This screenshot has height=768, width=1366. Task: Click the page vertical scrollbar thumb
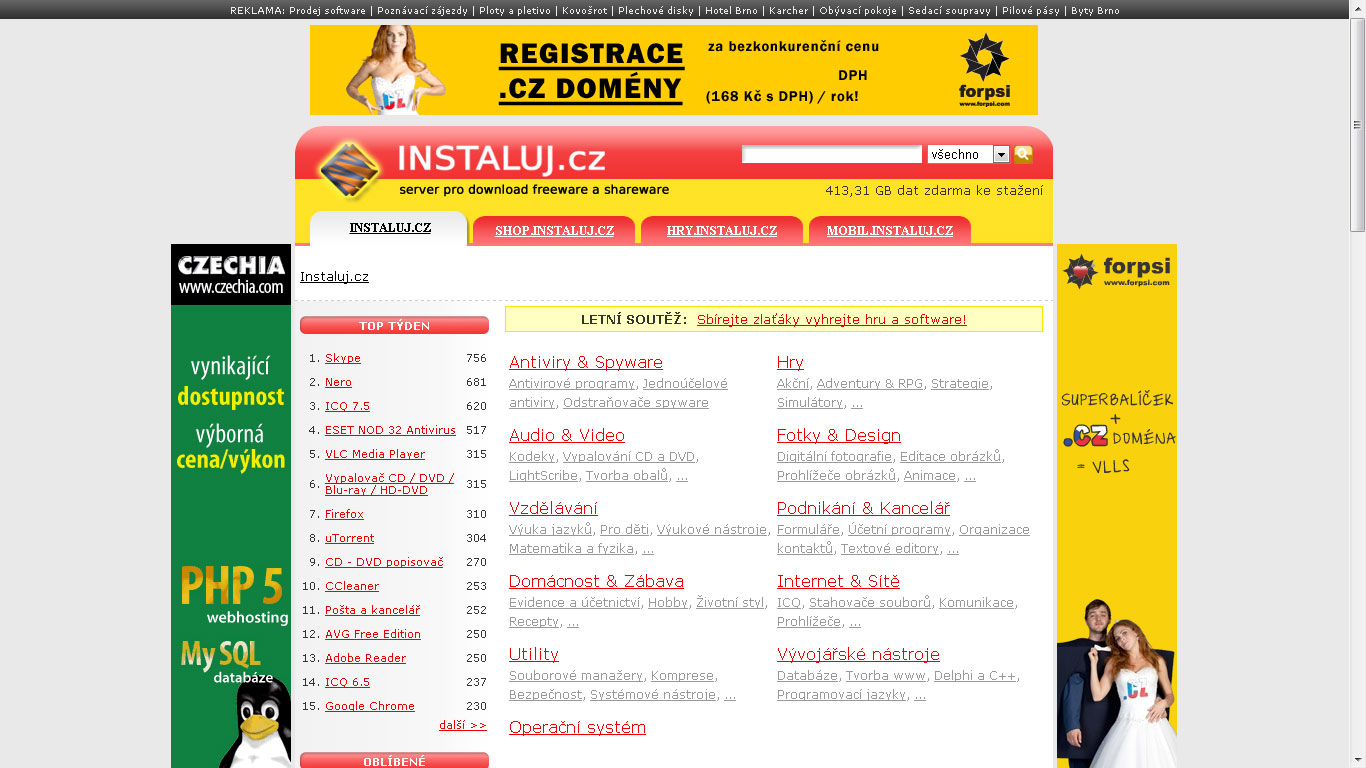[x=1357, y=125]
